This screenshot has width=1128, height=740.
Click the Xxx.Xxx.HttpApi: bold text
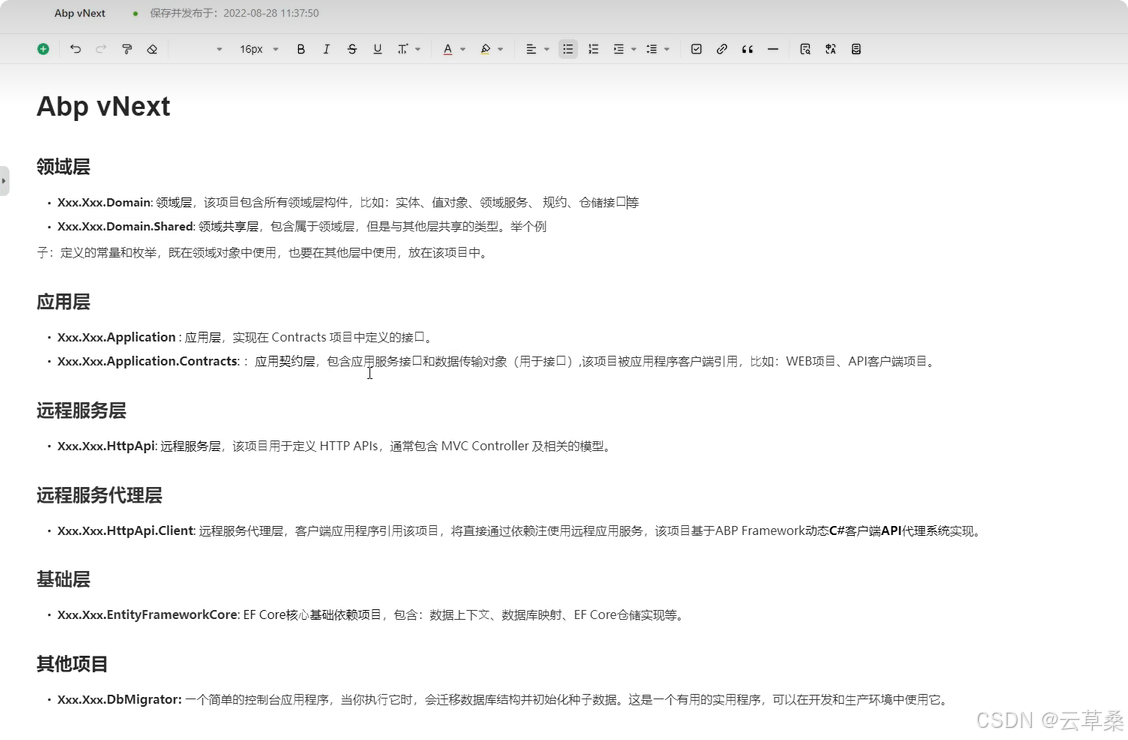coord(107,446)
